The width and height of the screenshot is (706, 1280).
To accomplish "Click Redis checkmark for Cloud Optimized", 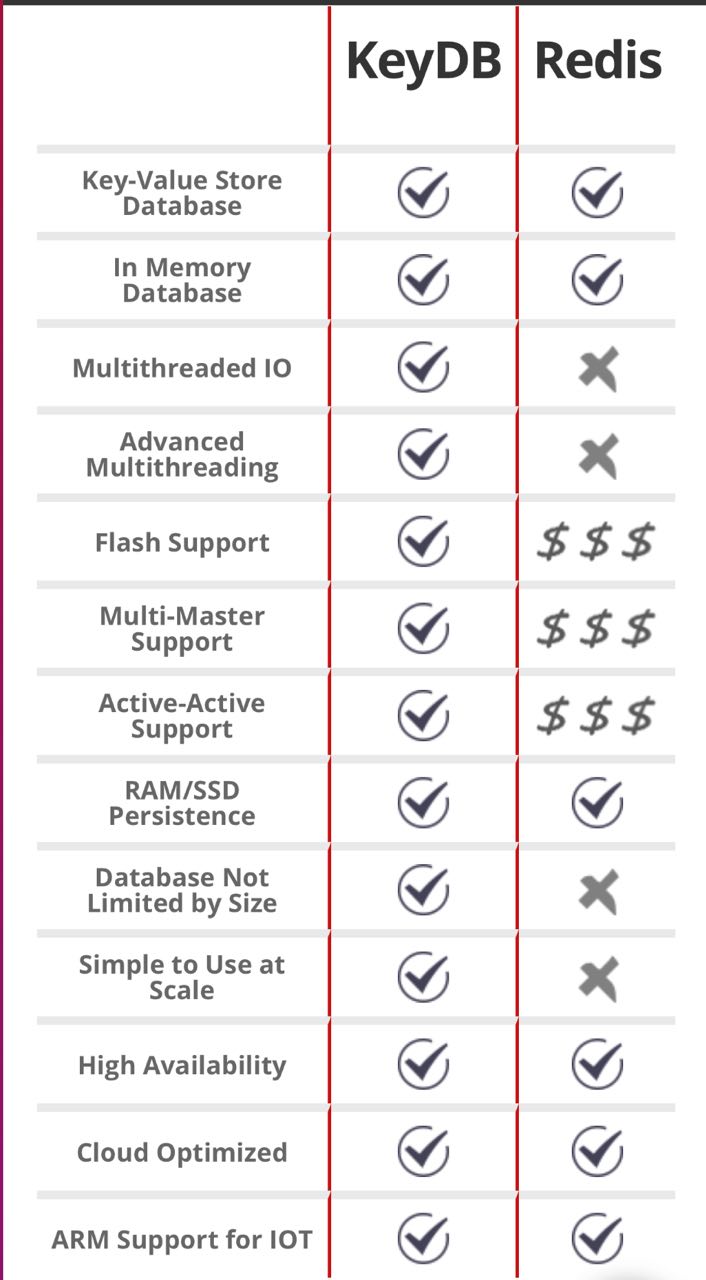I will (x=598, y=1152).
